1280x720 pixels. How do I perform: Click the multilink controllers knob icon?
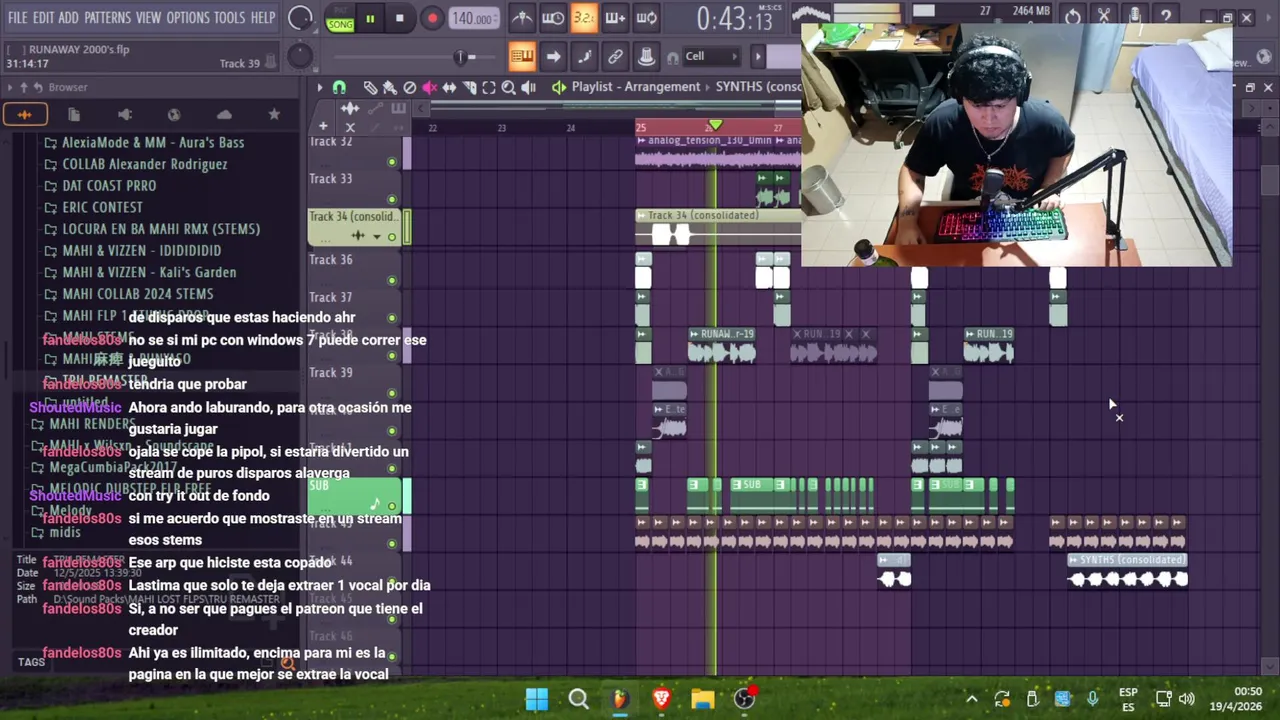647,56
